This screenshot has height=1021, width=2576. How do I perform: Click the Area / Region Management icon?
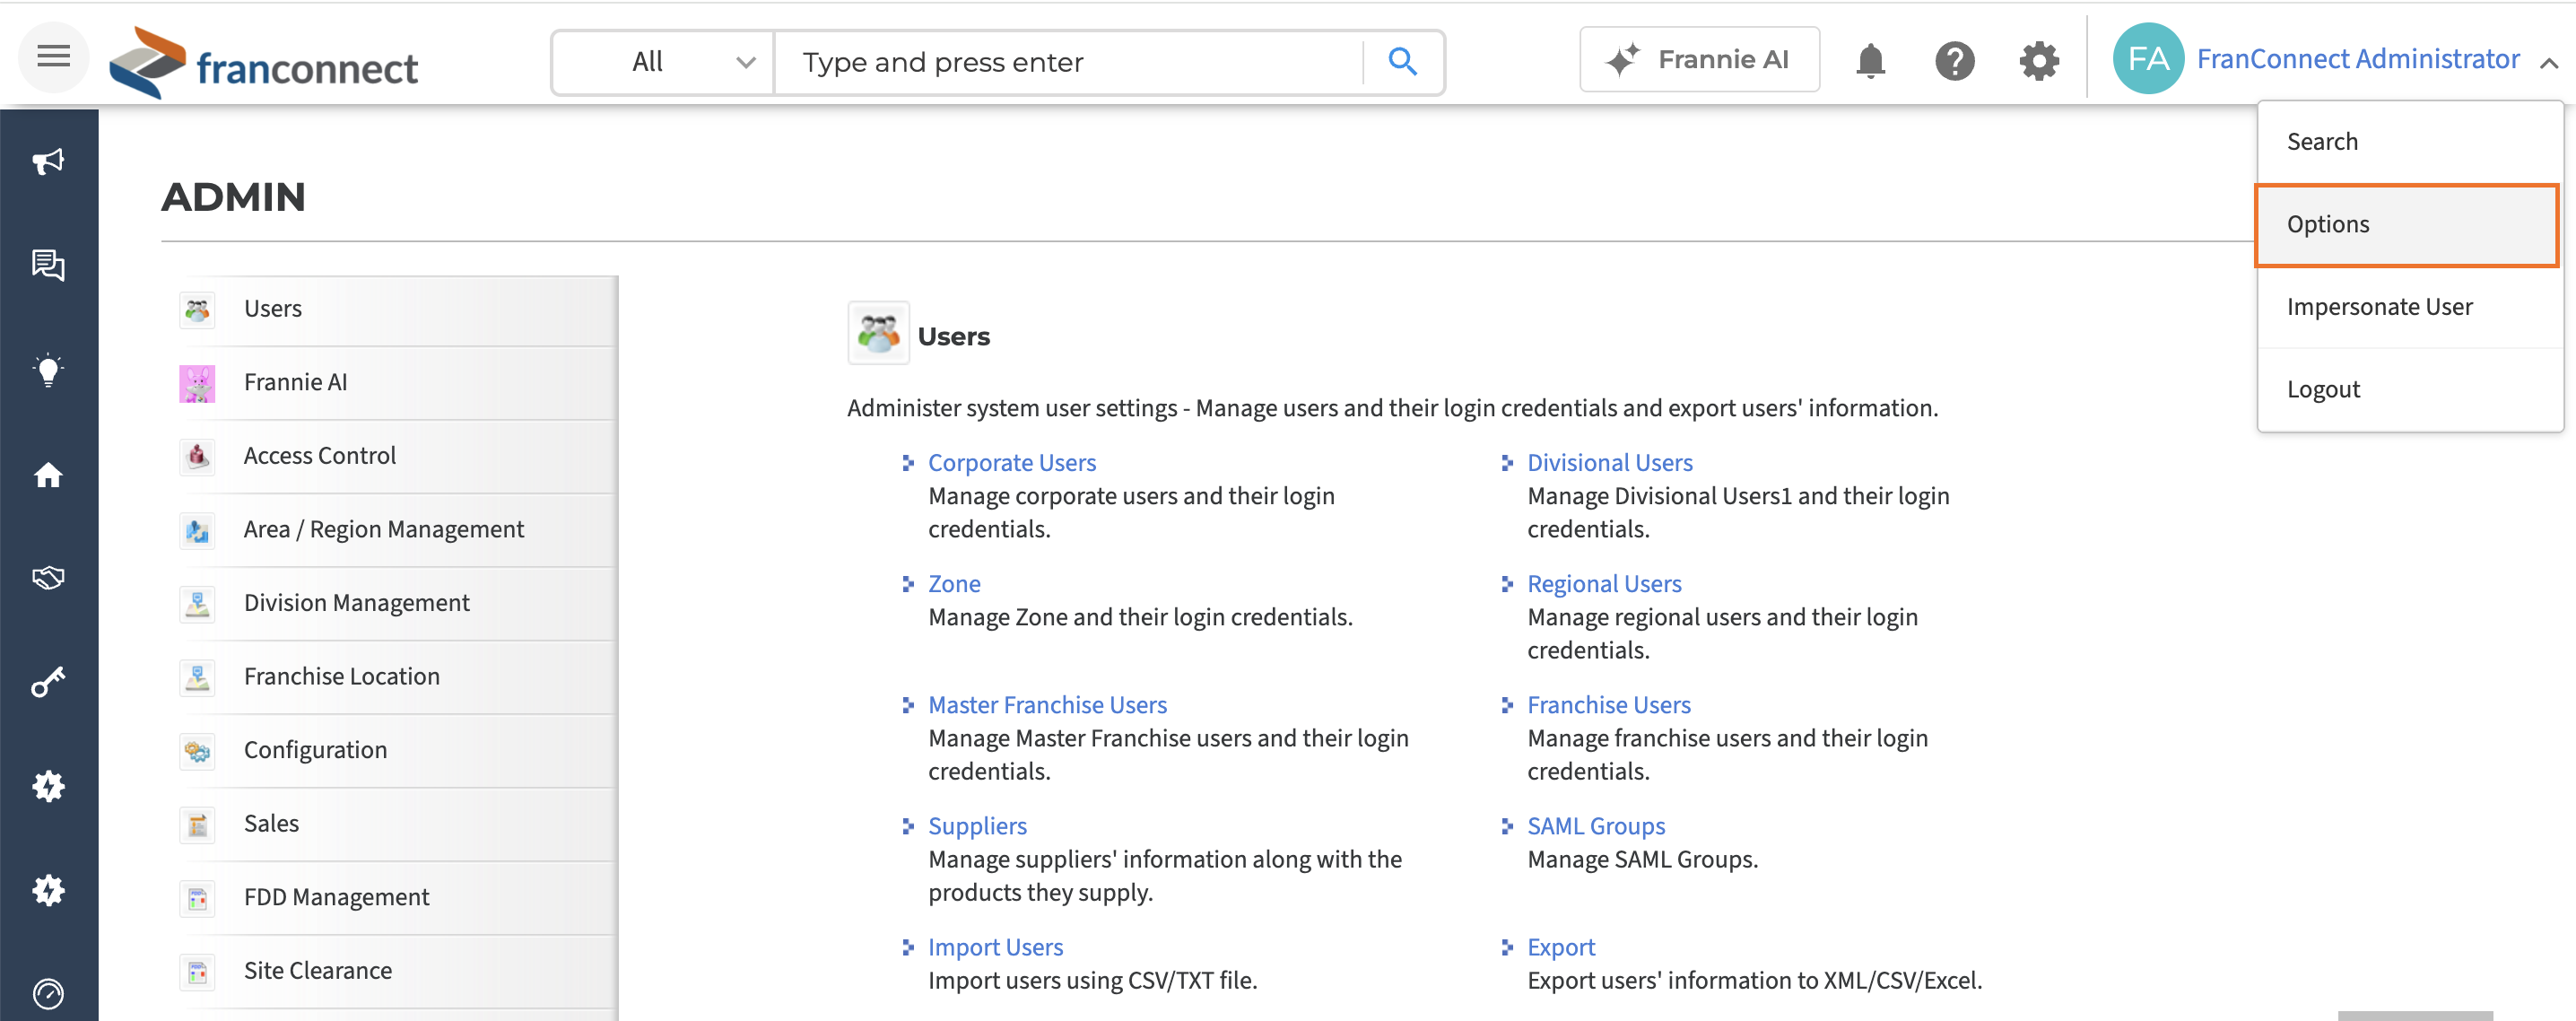[x=197, y=530]
